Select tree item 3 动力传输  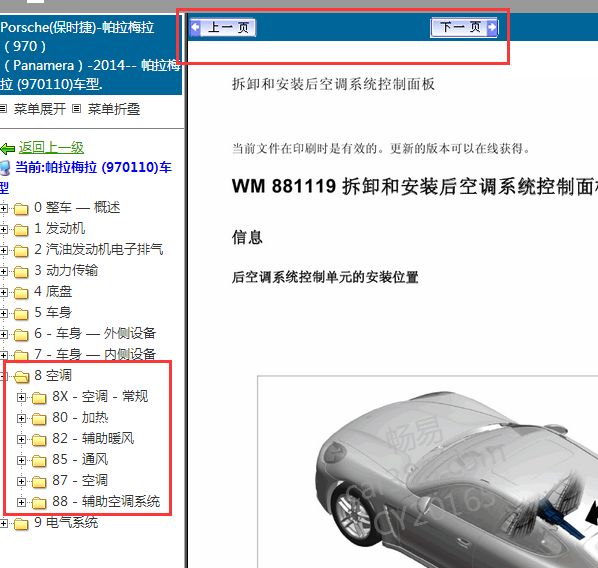[x=66, y=270]
